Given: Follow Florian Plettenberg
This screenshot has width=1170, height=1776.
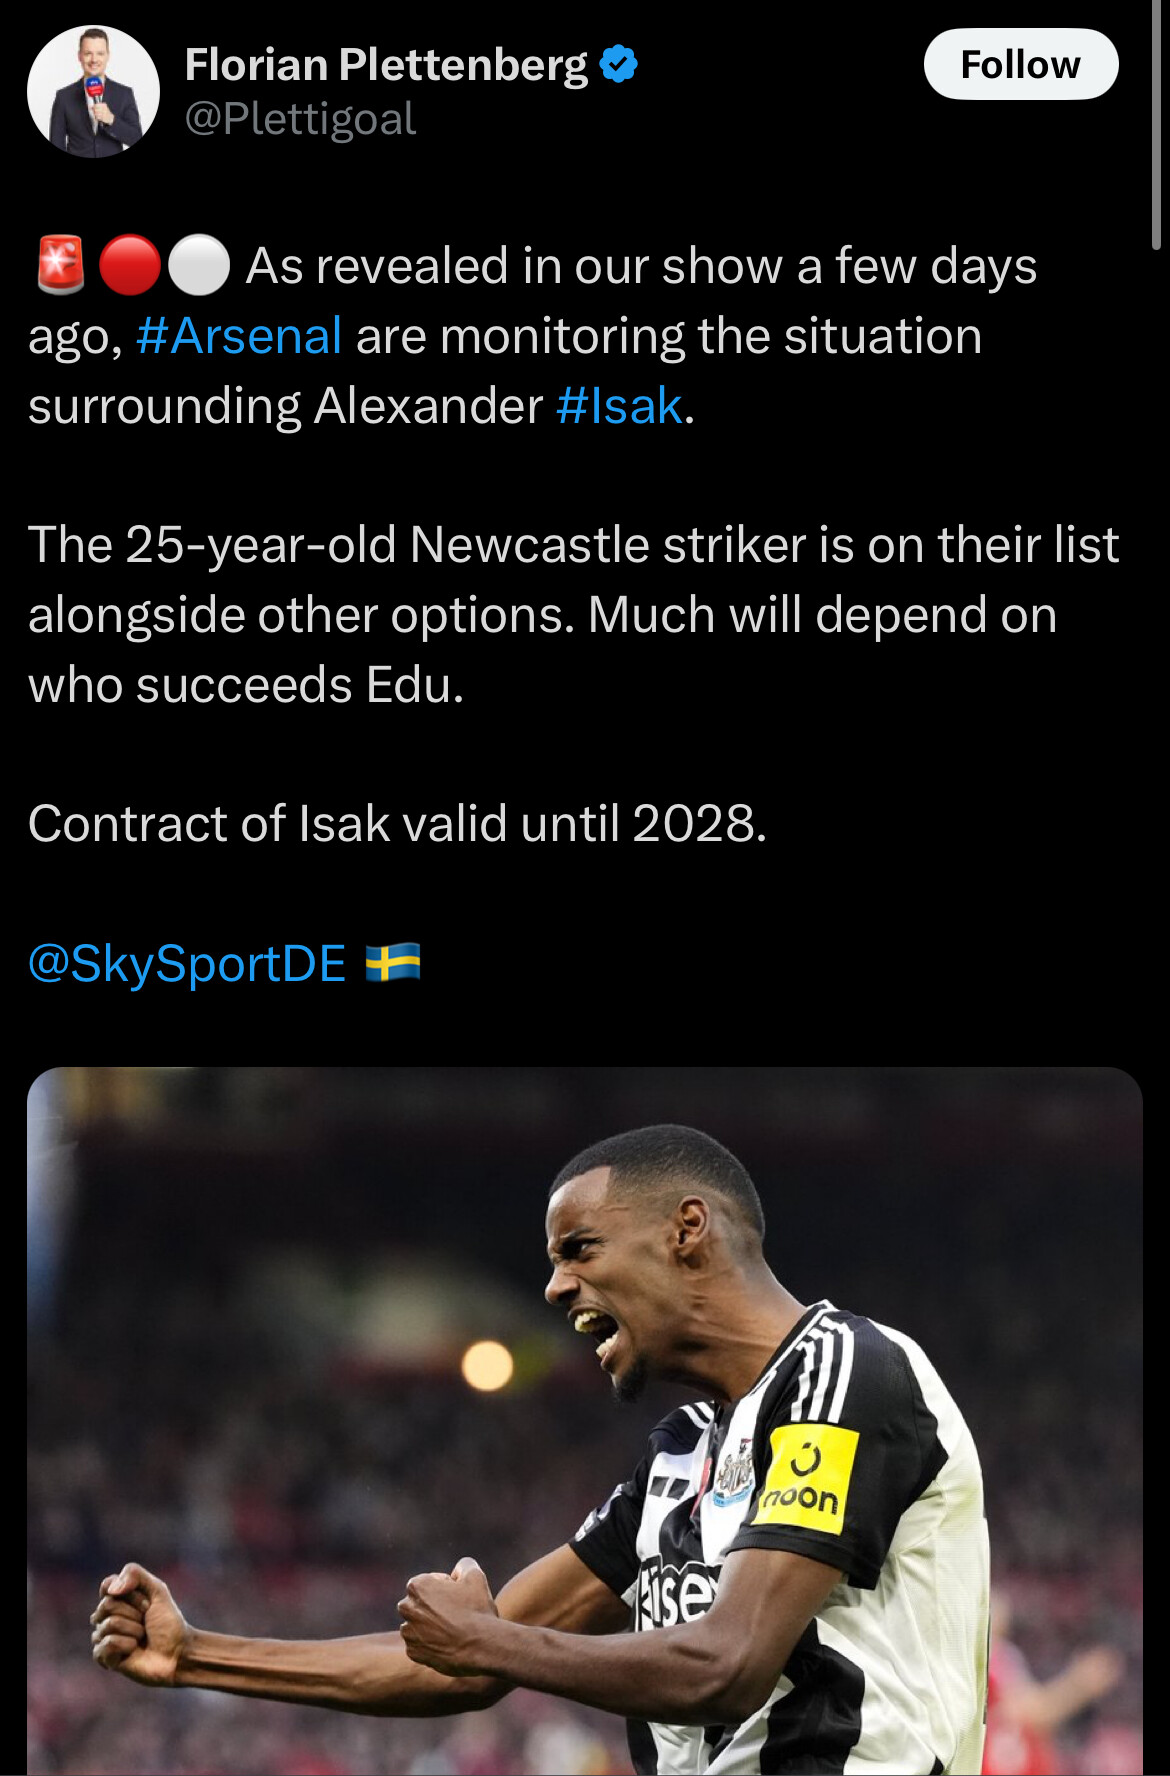Looking at the screenshot, I should (x=1020, y=64).
